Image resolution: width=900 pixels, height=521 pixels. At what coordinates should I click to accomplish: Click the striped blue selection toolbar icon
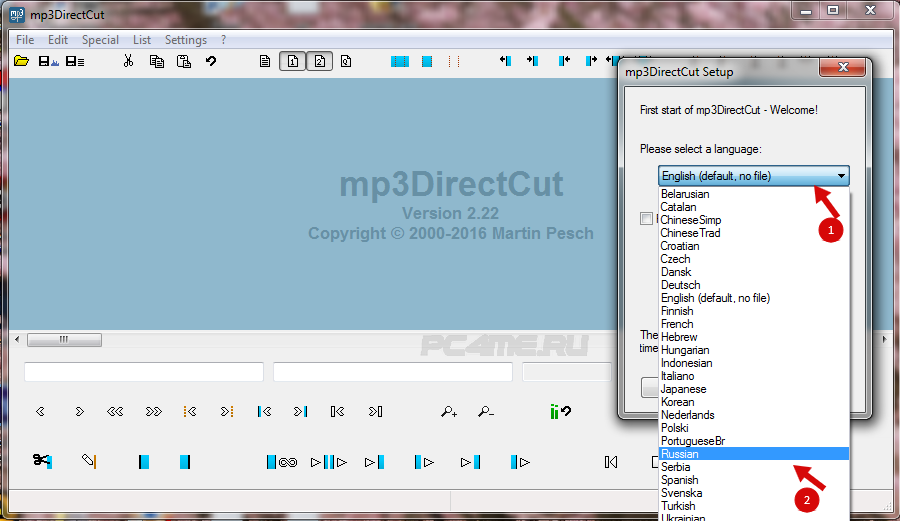399,61
